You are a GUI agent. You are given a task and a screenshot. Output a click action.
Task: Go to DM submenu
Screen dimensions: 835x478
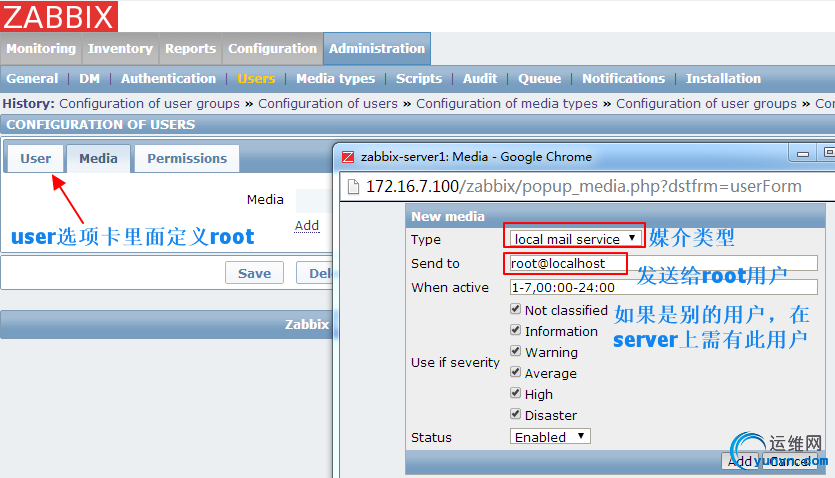coord(89,79)
